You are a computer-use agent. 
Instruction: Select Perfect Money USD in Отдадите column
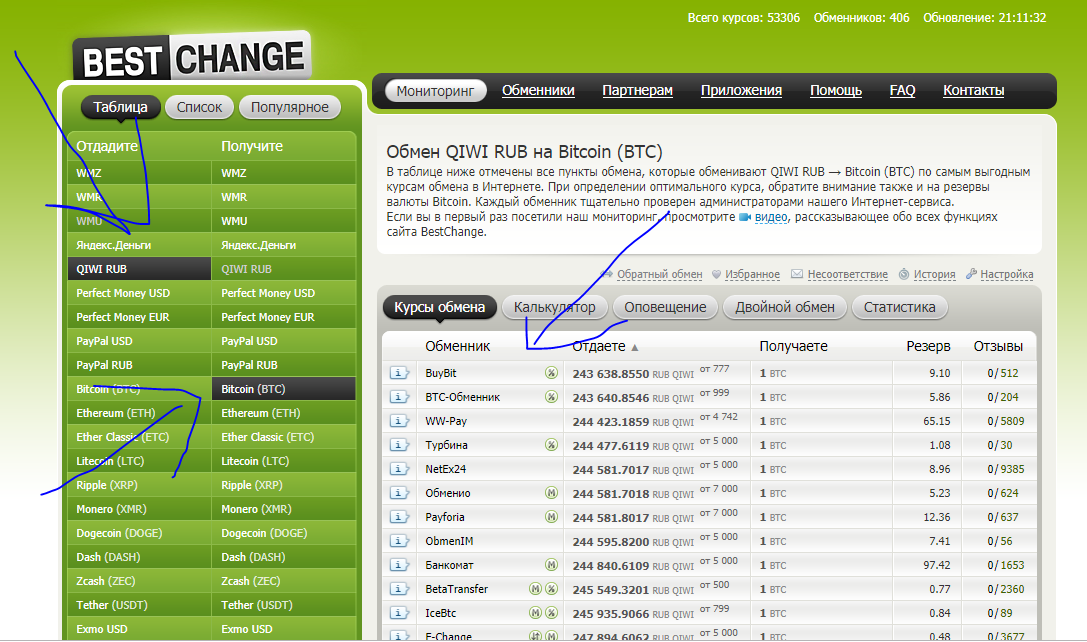139,293
